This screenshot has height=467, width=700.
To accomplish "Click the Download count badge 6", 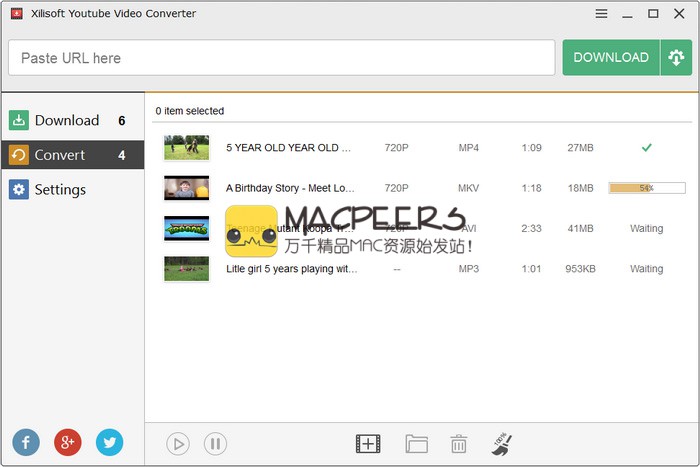I will (x=121, y=121).
